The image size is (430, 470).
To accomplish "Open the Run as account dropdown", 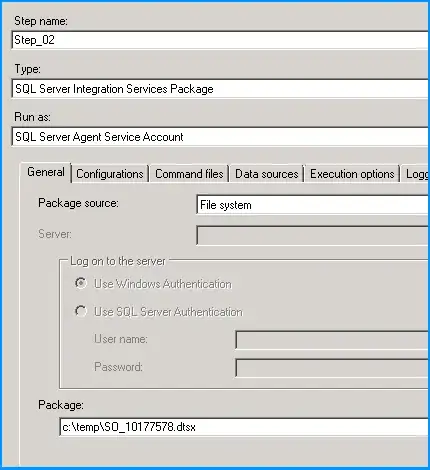I will coord(220,137).
